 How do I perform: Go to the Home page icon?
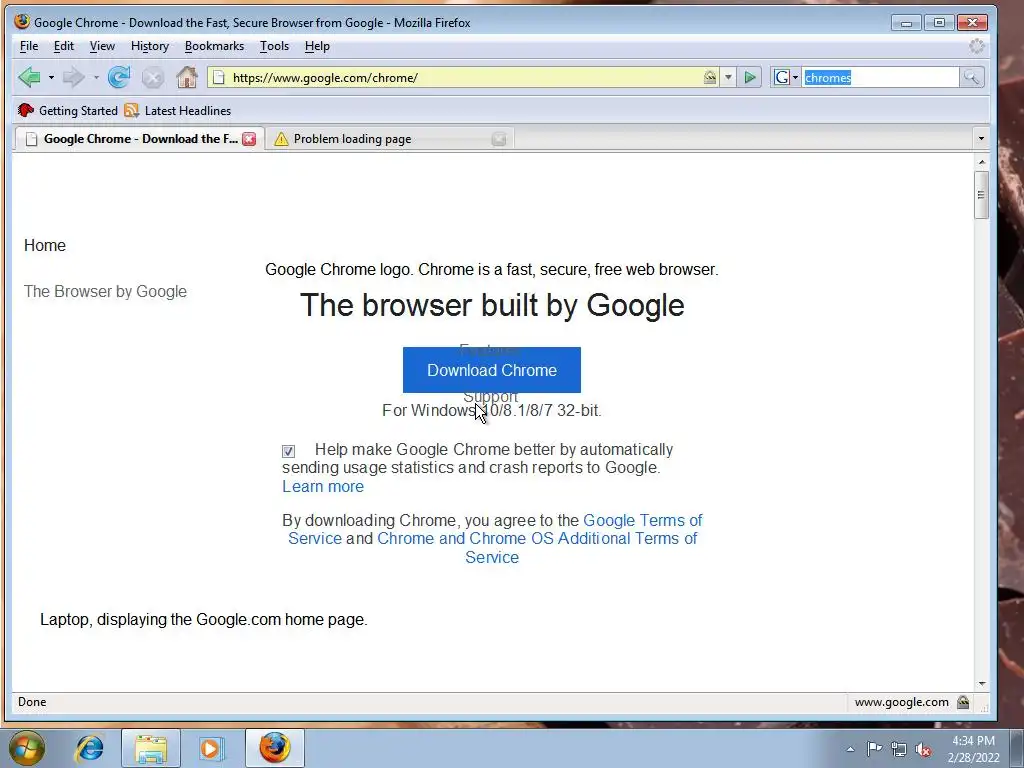187,78
